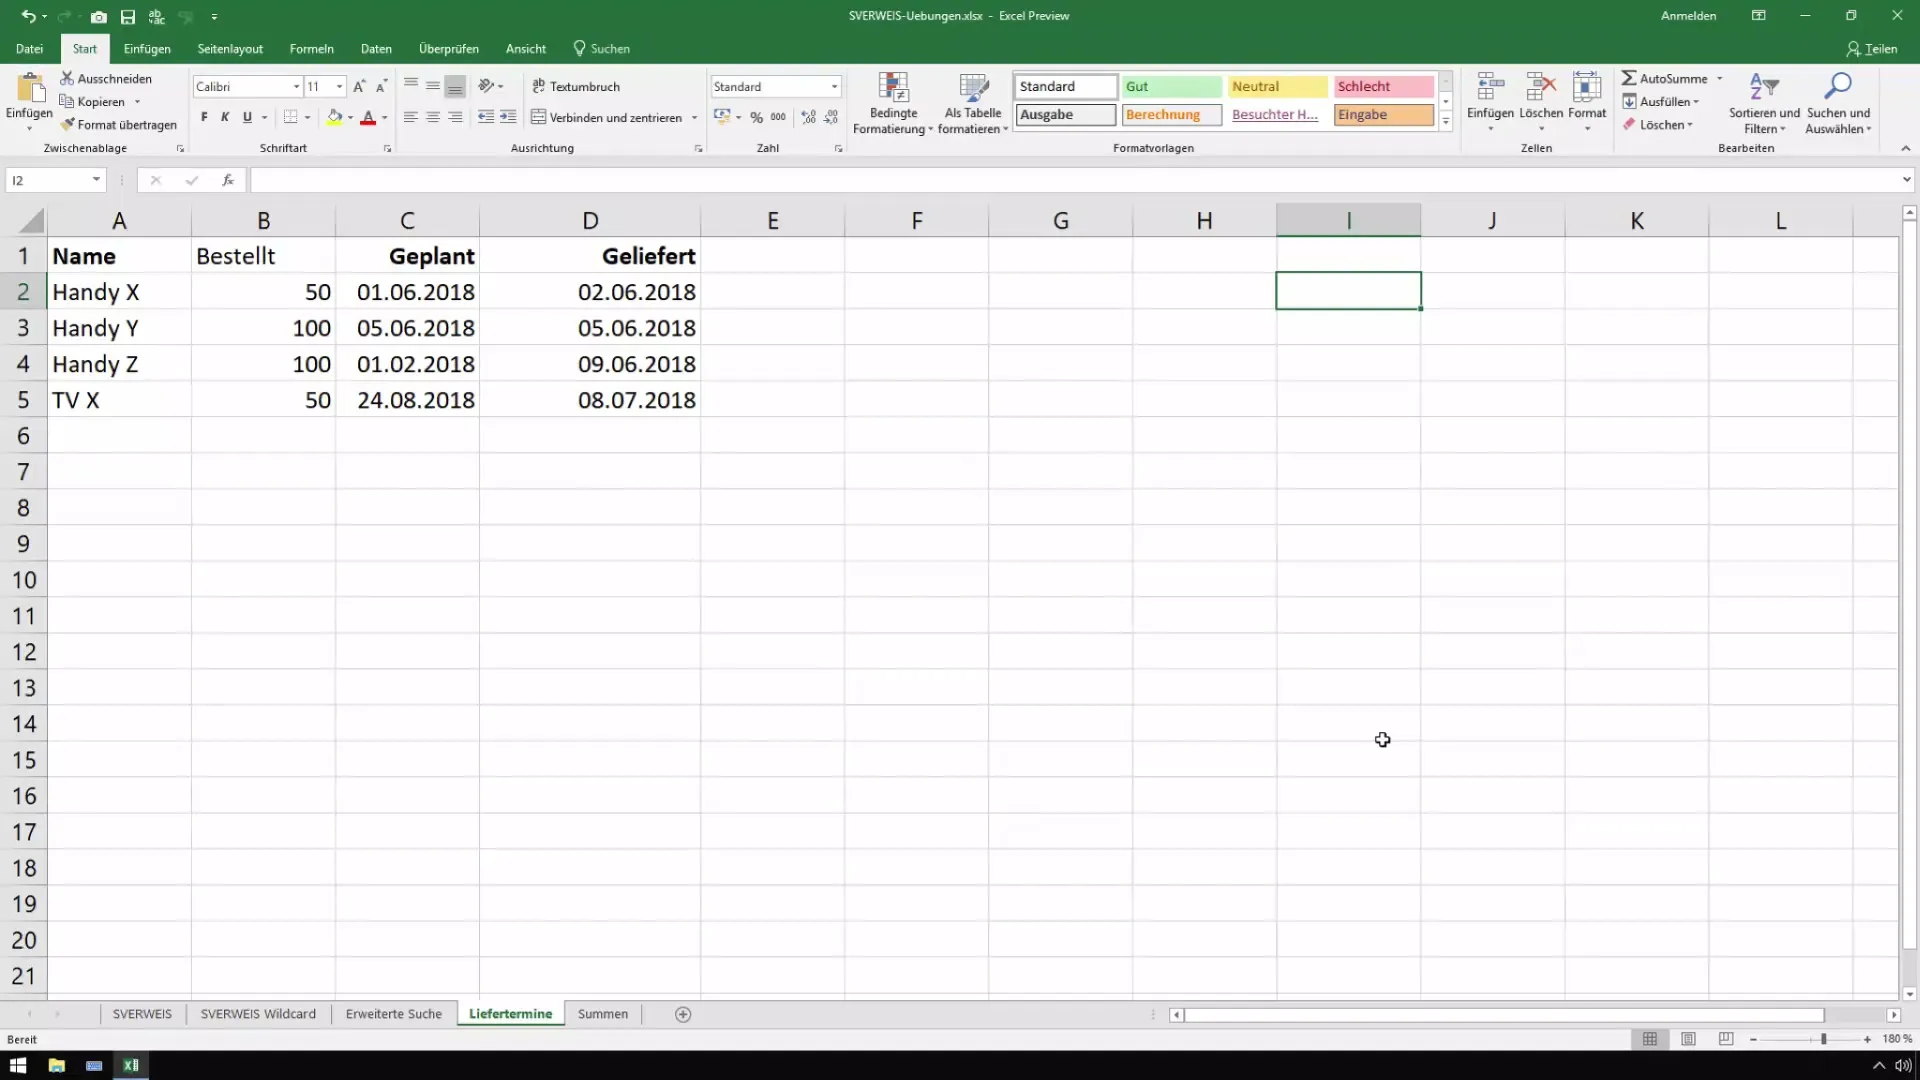
Task: Apply thousands separator 000 format
Action: (x=778, y=117)
